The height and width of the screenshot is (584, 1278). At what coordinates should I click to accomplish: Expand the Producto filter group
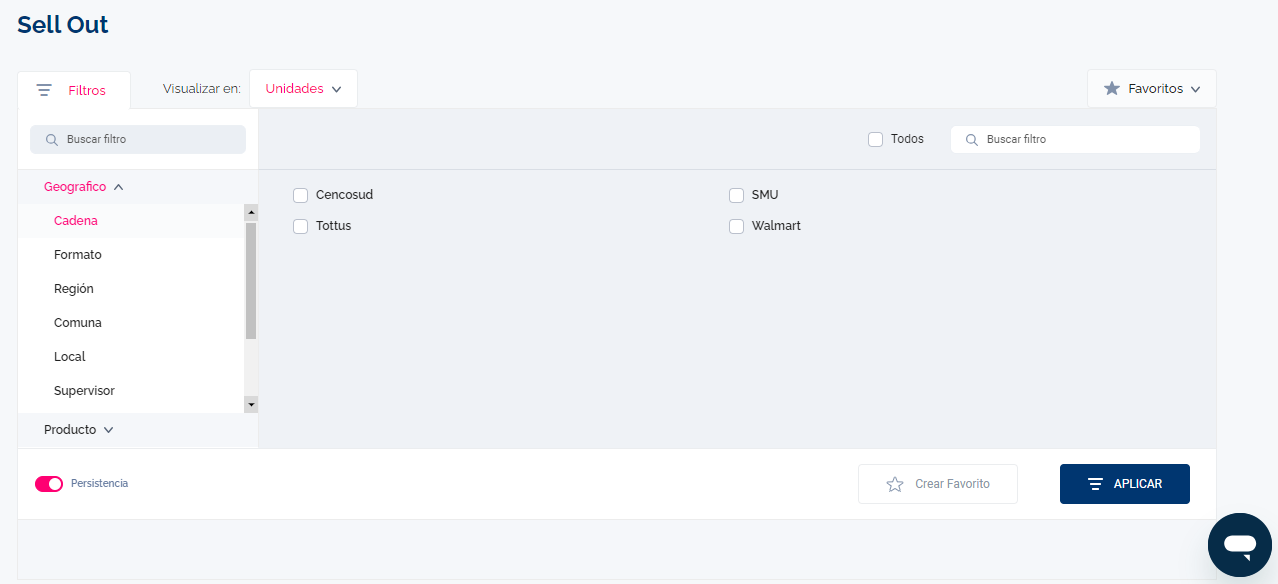pos(79,430)
